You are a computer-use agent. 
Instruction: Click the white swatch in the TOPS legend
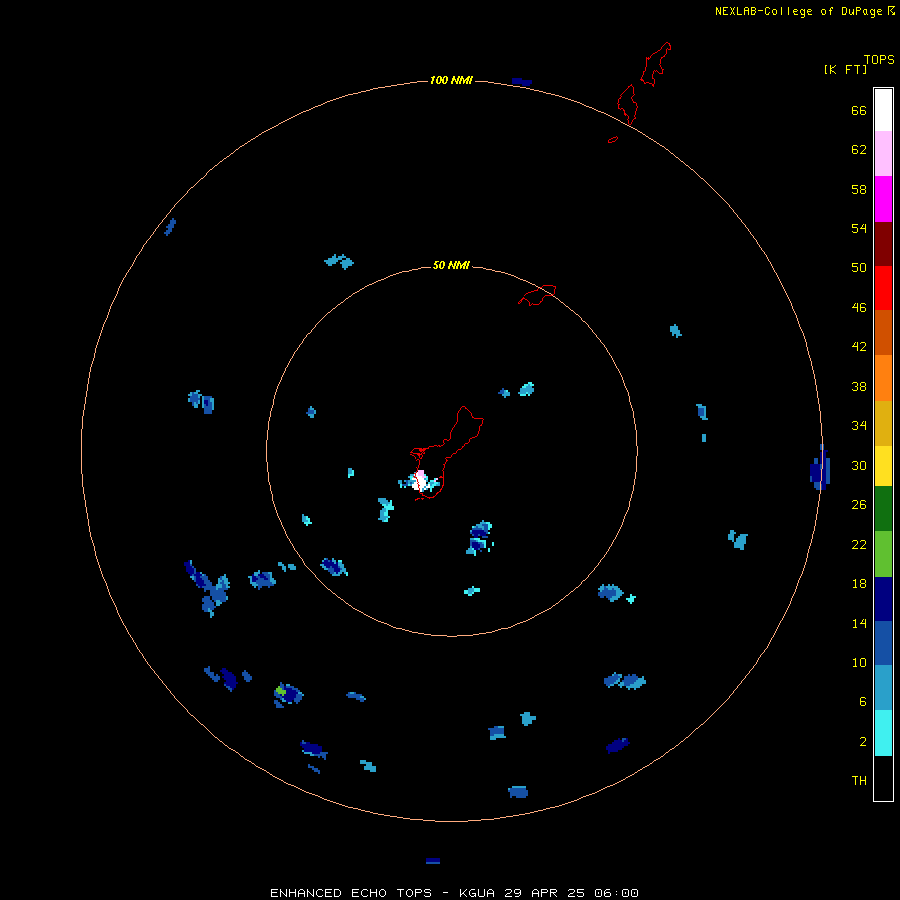[x=883, y=110]
